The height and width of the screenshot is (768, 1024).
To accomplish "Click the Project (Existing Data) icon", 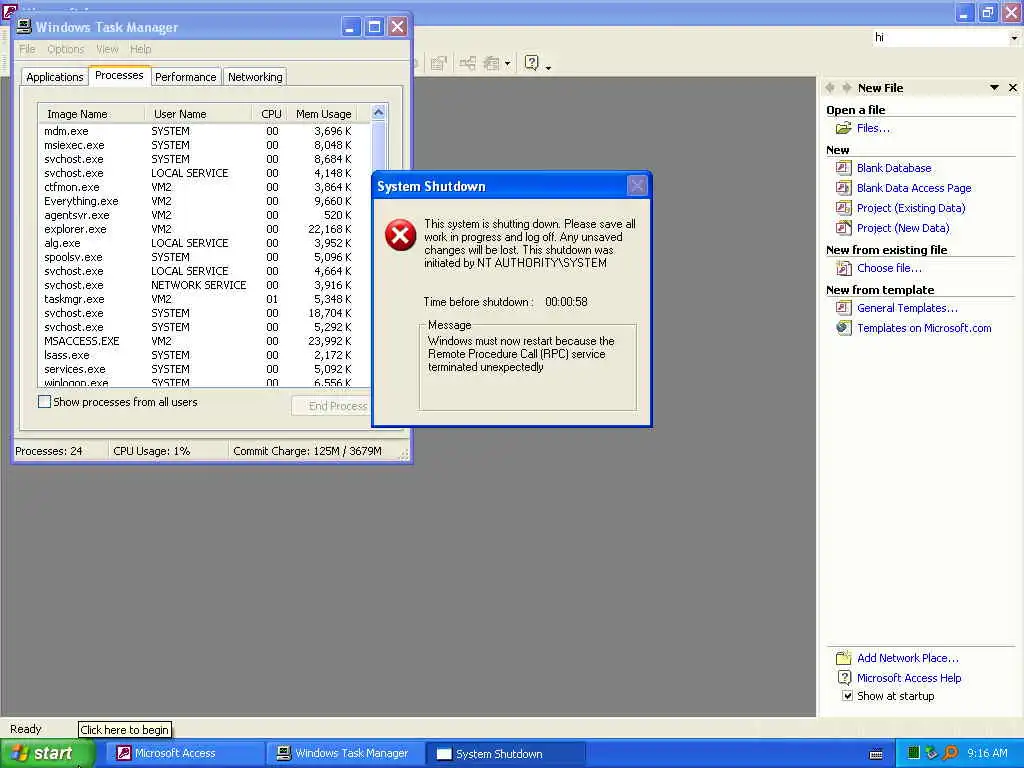I will [844, 208].
